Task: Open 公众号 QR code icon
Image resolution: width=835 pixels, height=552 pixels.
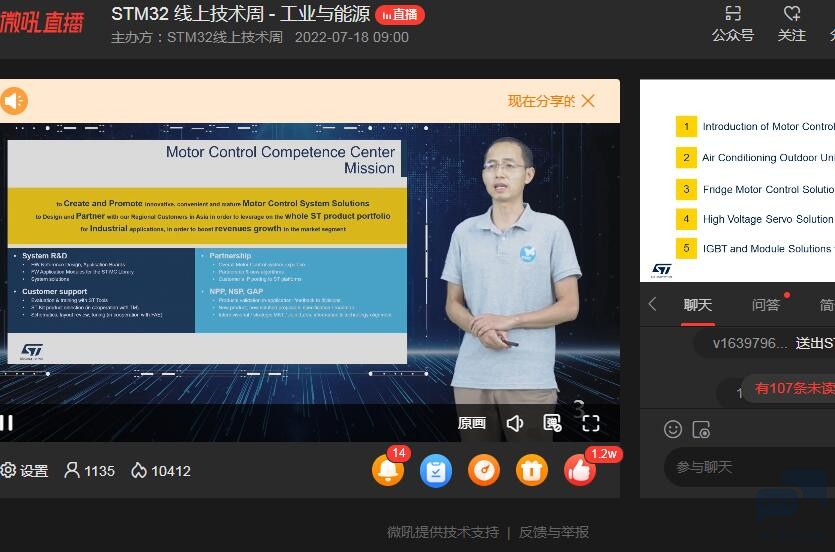Action: (733, 24)
